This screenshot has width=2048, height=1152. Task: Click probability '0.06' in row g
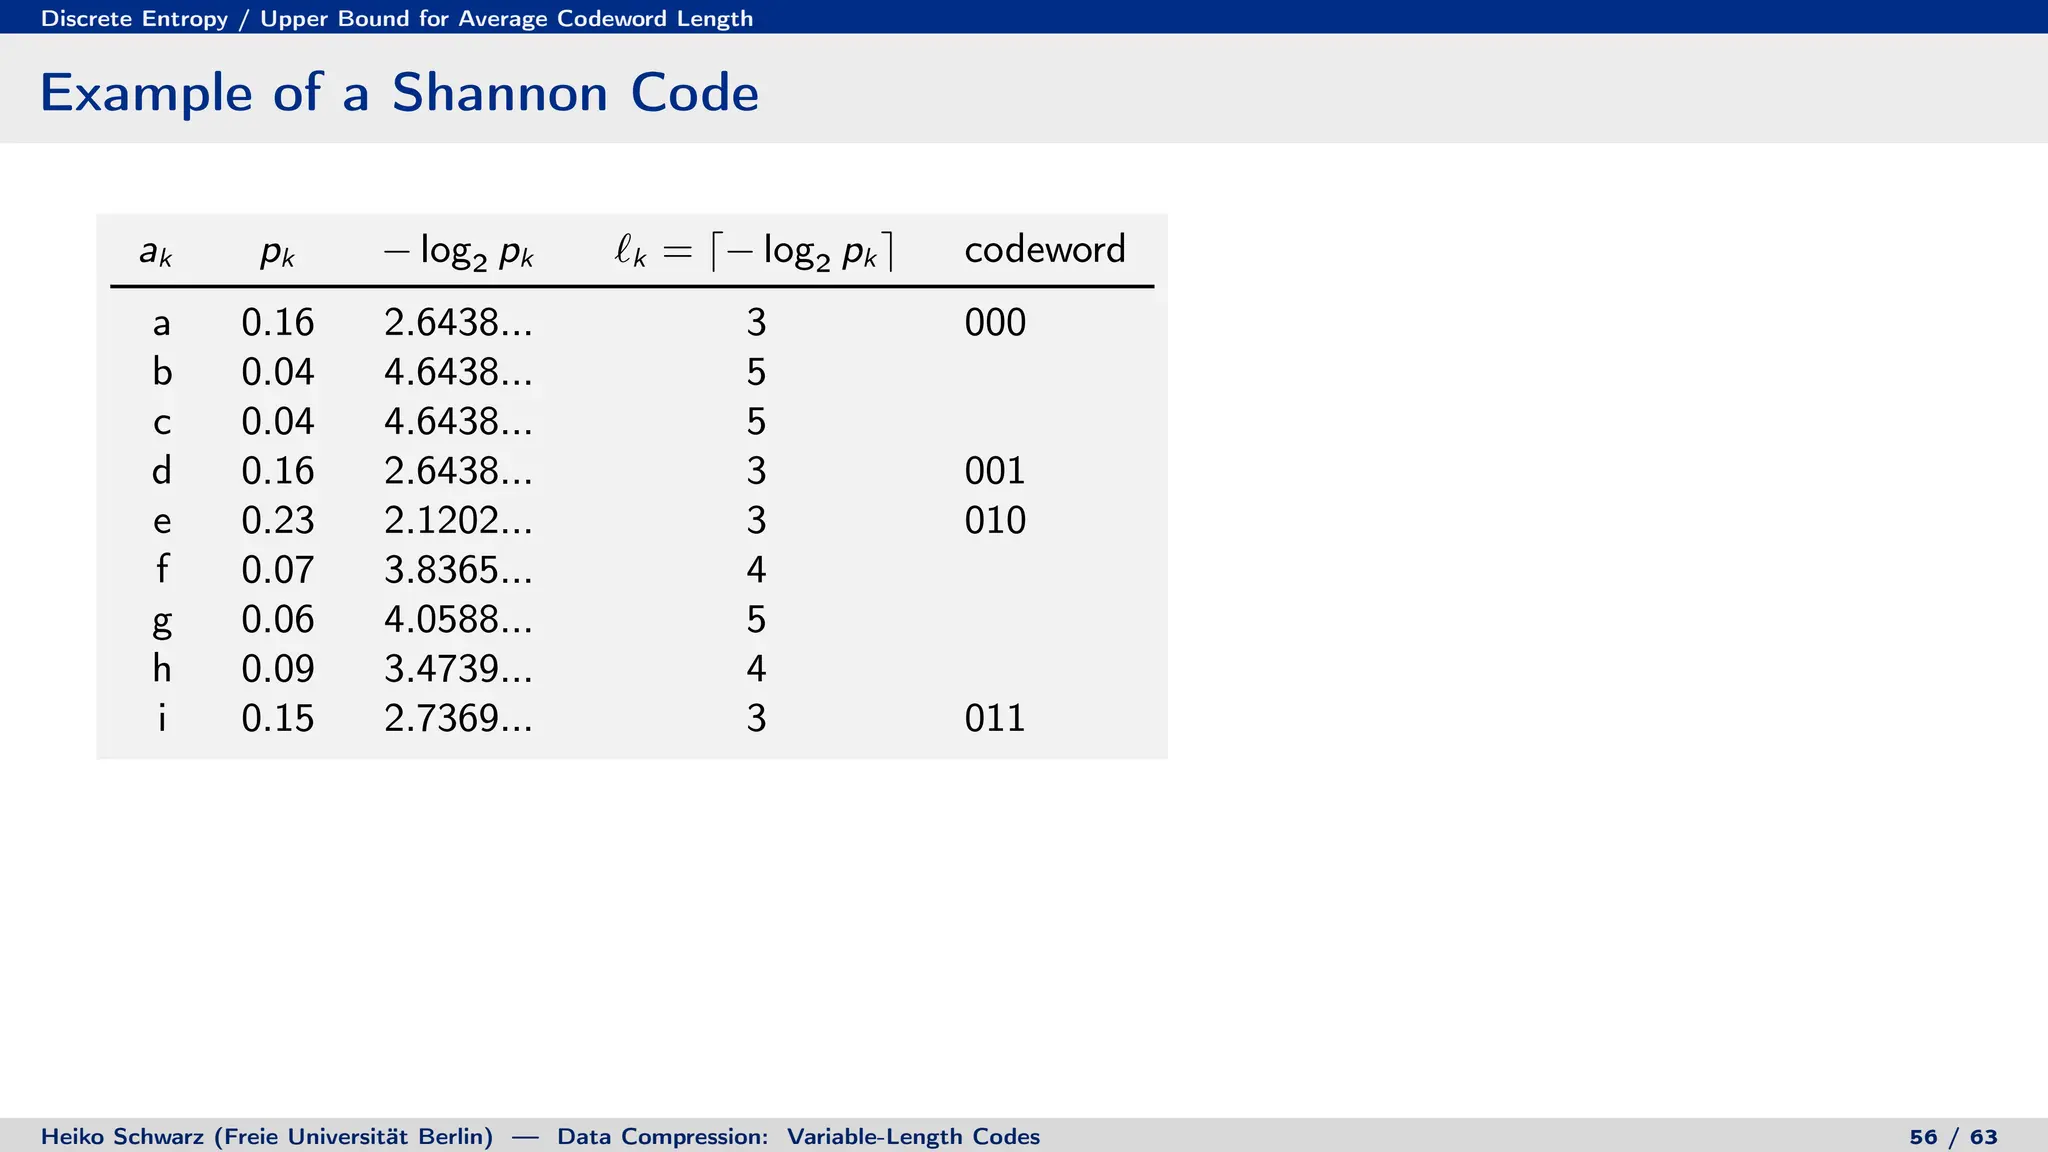(278, 619)
